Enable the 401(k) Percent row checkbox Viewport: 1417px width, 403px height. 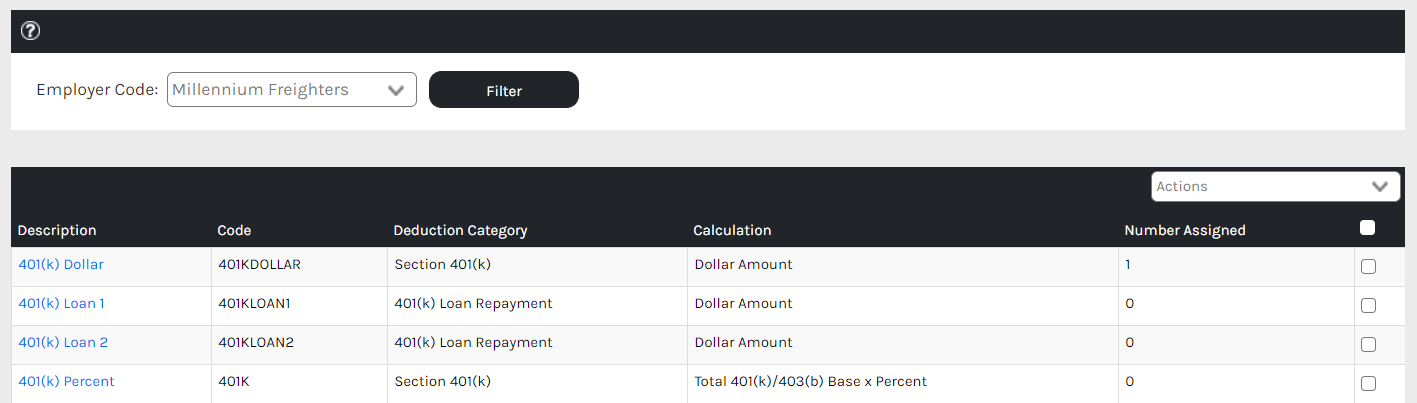tap(1368, 383)
